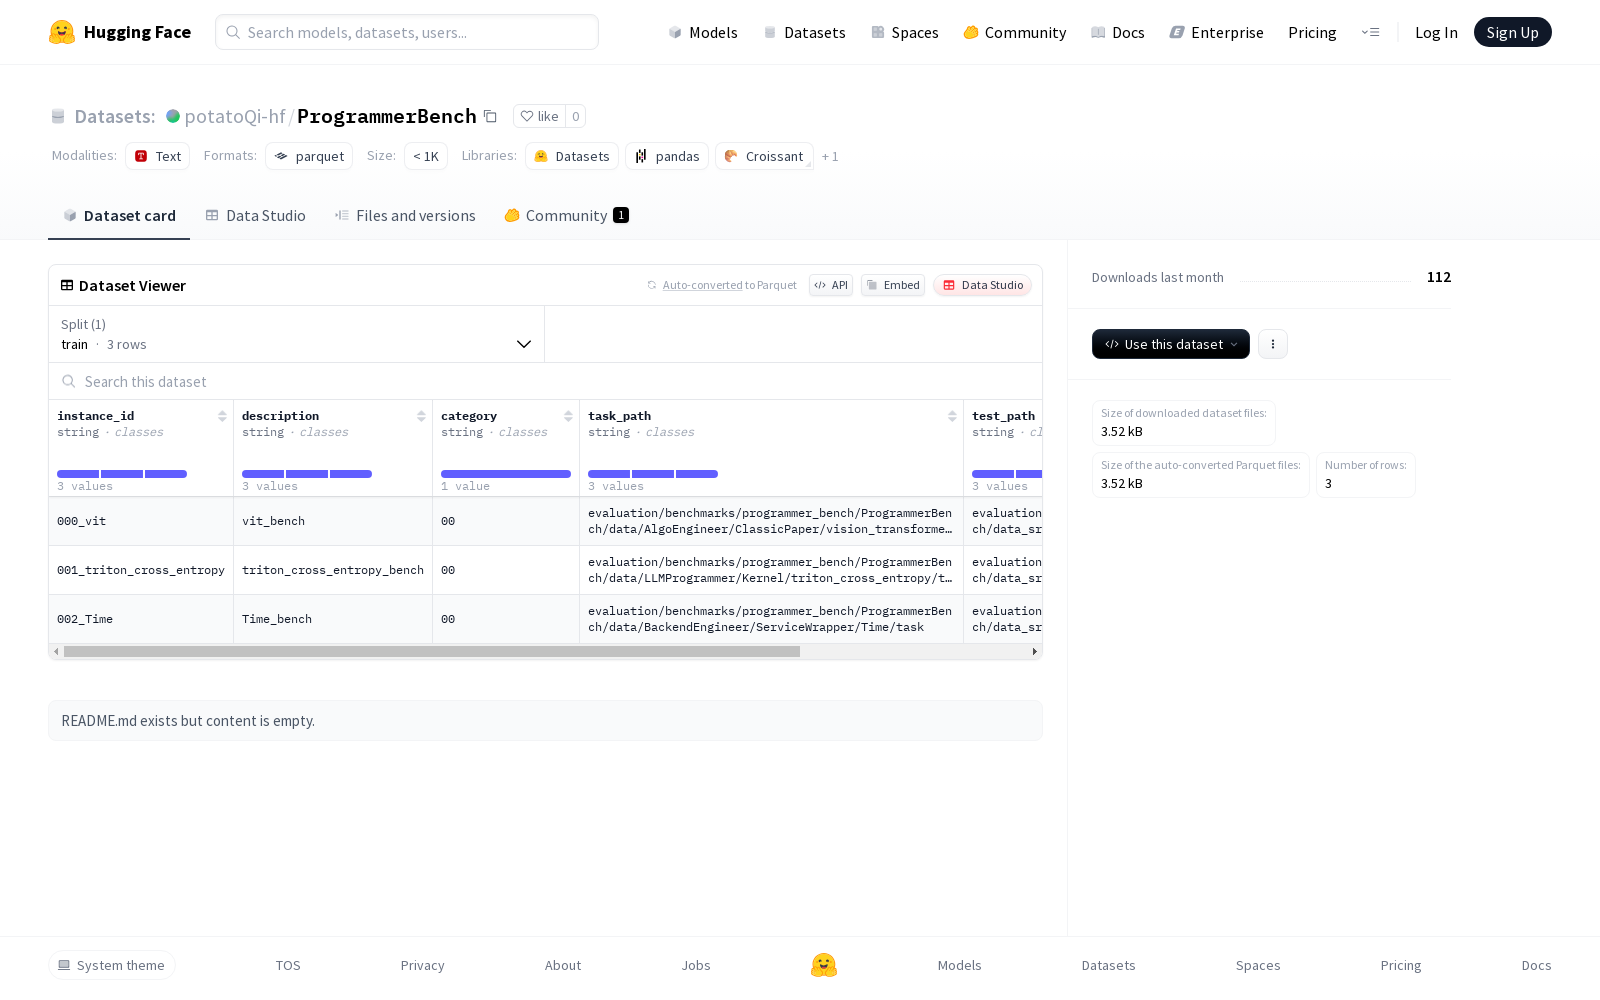Open the more navigation menu icon
This screenshot has width=1600, height=1000.
pyautogui.click(x=1370, y=32)
